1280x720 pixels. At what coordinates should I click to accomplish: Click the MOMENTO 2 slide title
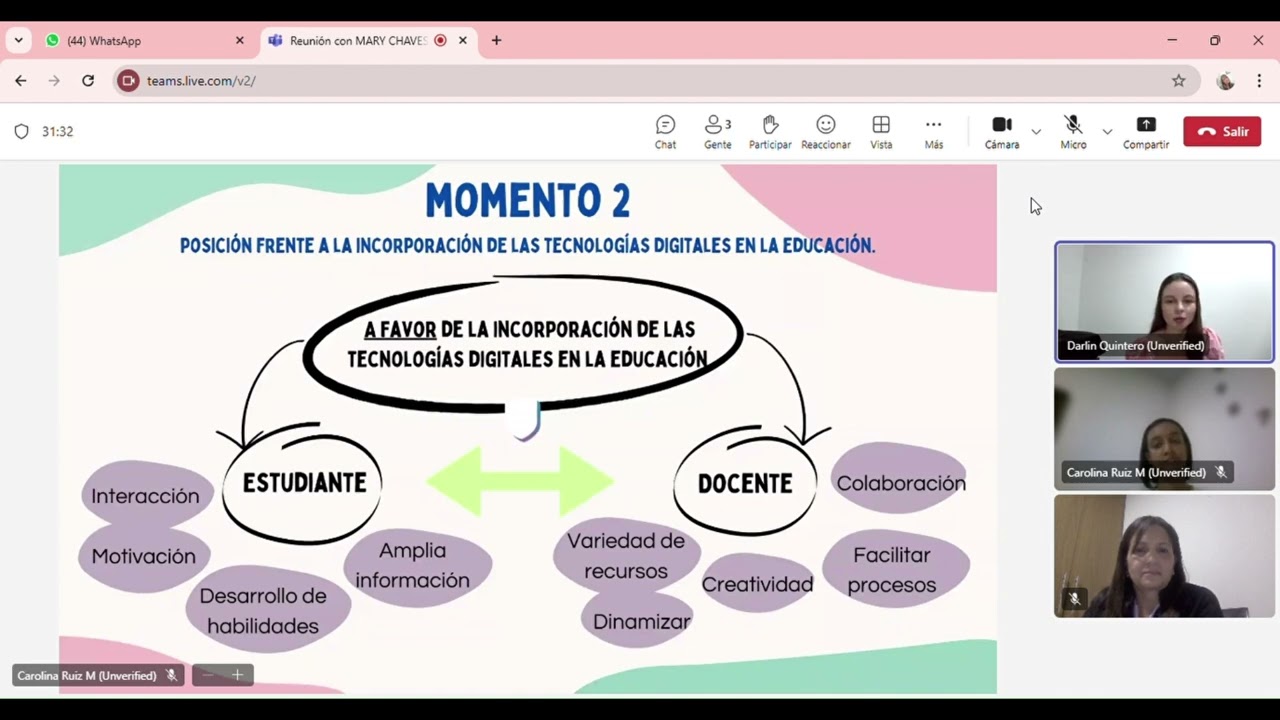pos(528,201)
